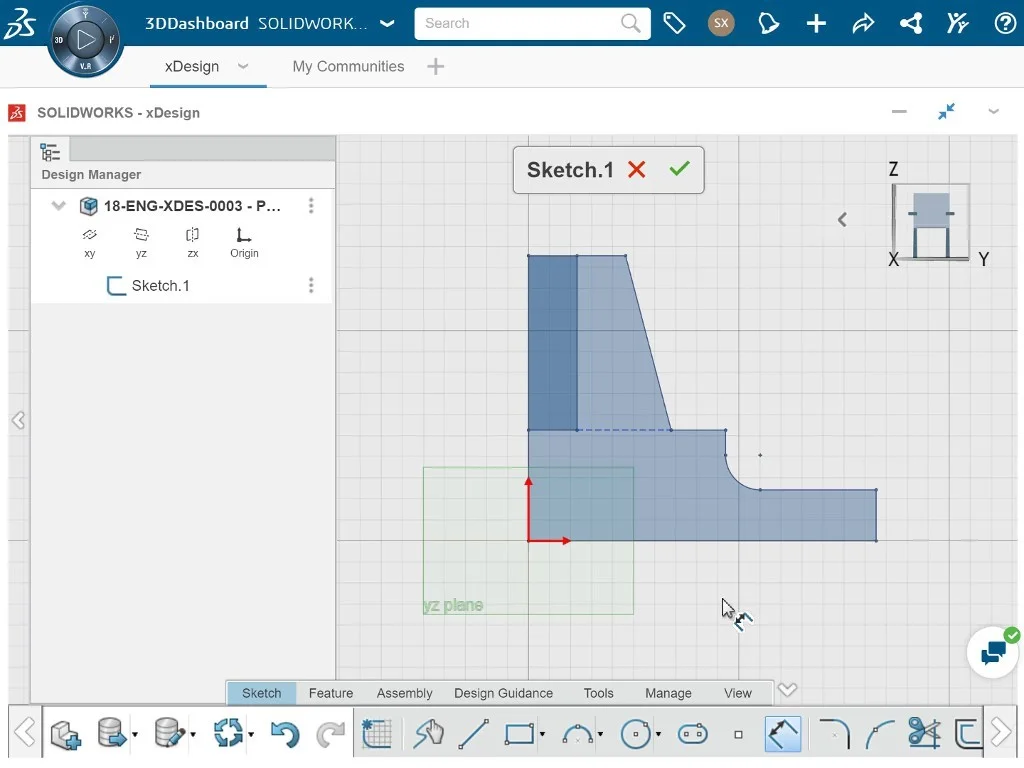Activate the Trim scissors tool
Image resolution: width=1024 pixels, height=768 pixels.
[924, 734]
